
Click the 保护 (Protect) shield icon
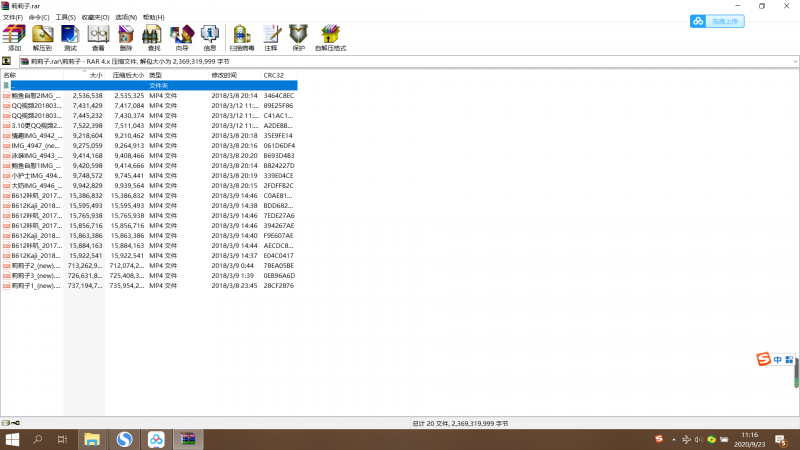coord(298,38)
